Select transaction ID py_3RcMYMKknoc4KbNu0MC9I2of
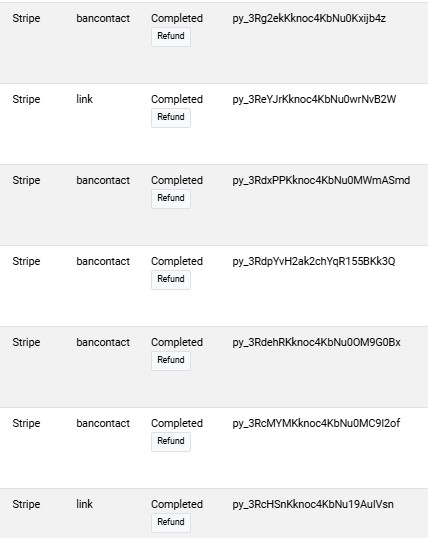 coord(316,423)
